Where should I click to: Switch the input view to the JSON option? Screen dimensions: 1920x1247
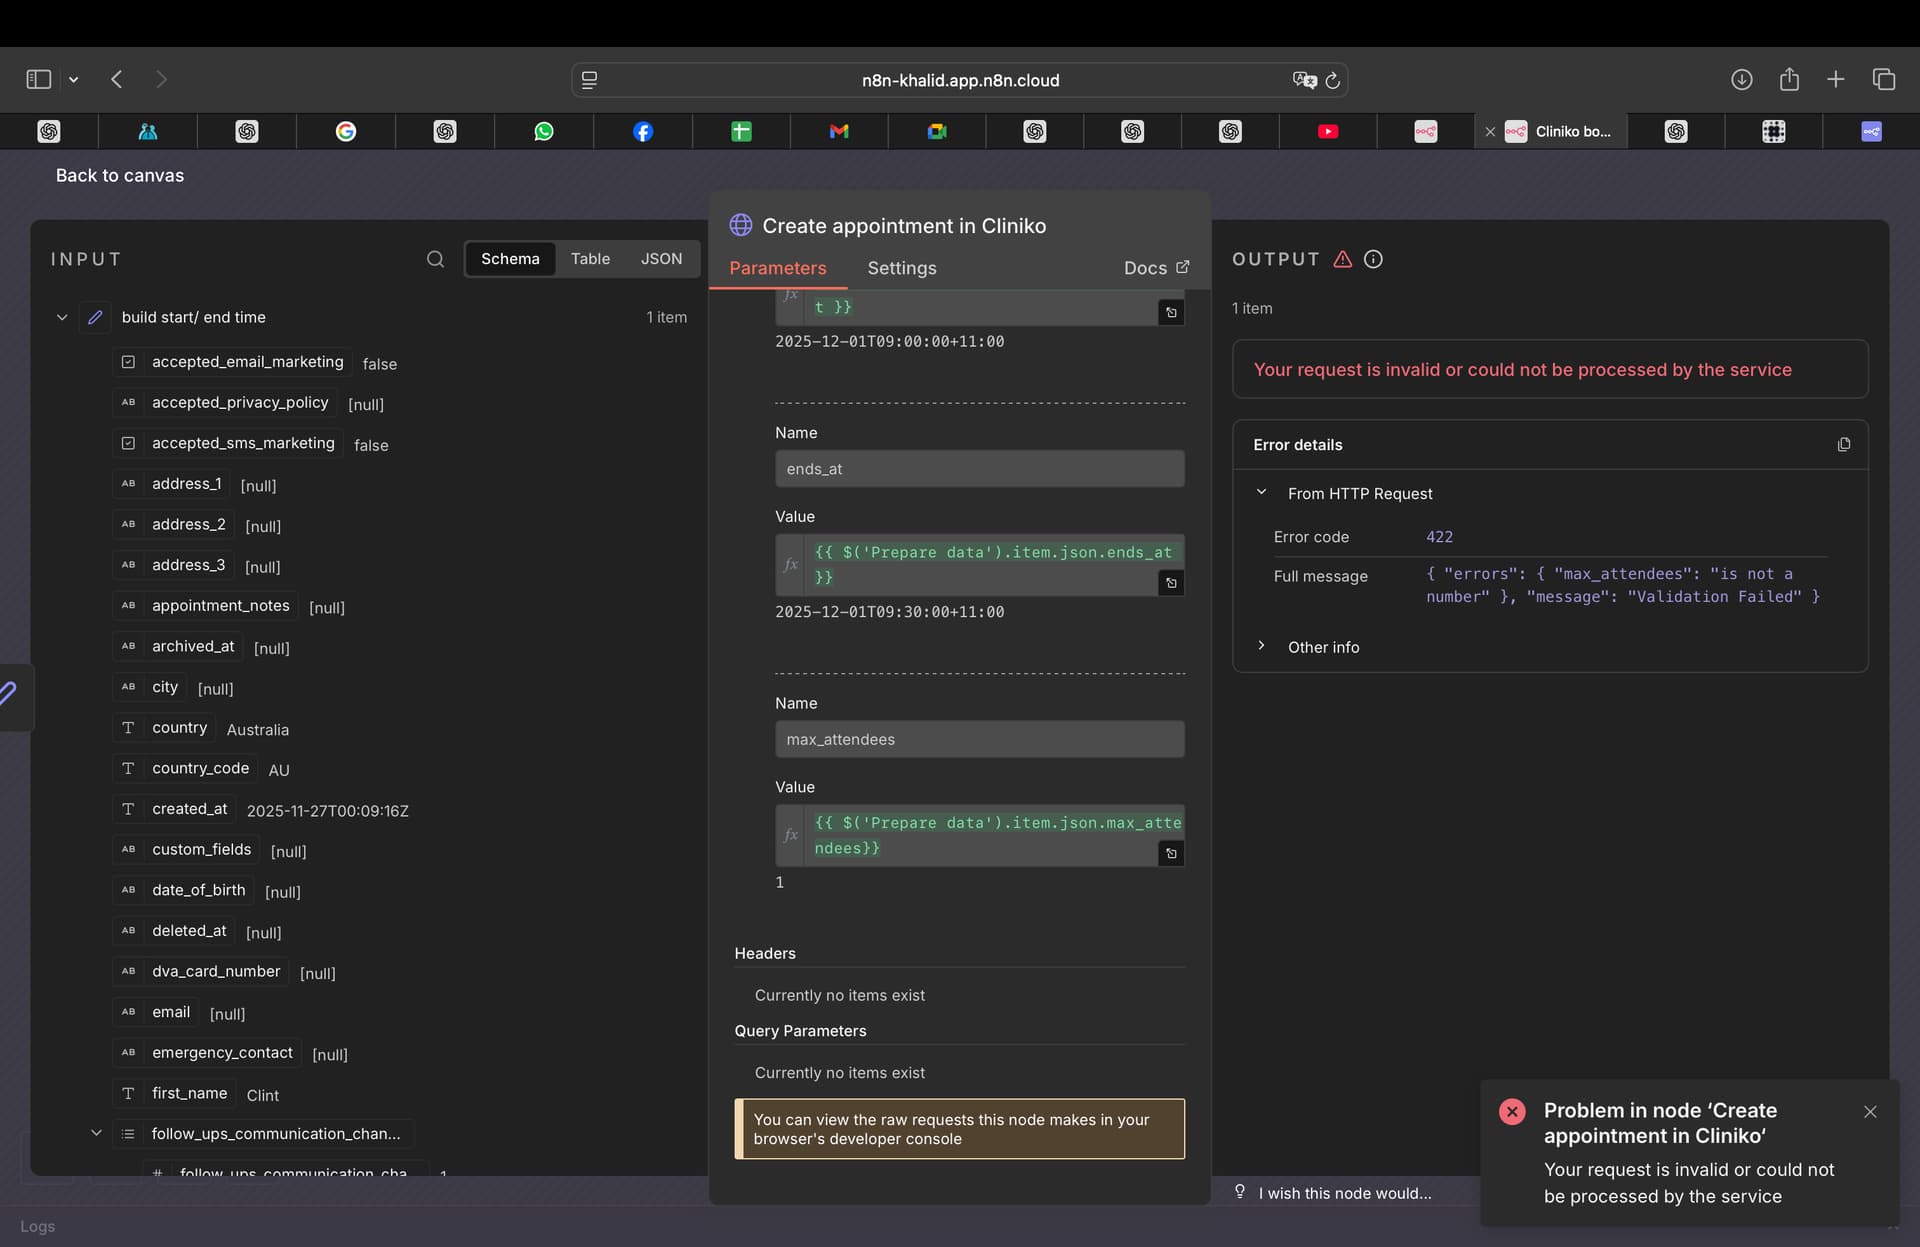click(x=661, y=259)
